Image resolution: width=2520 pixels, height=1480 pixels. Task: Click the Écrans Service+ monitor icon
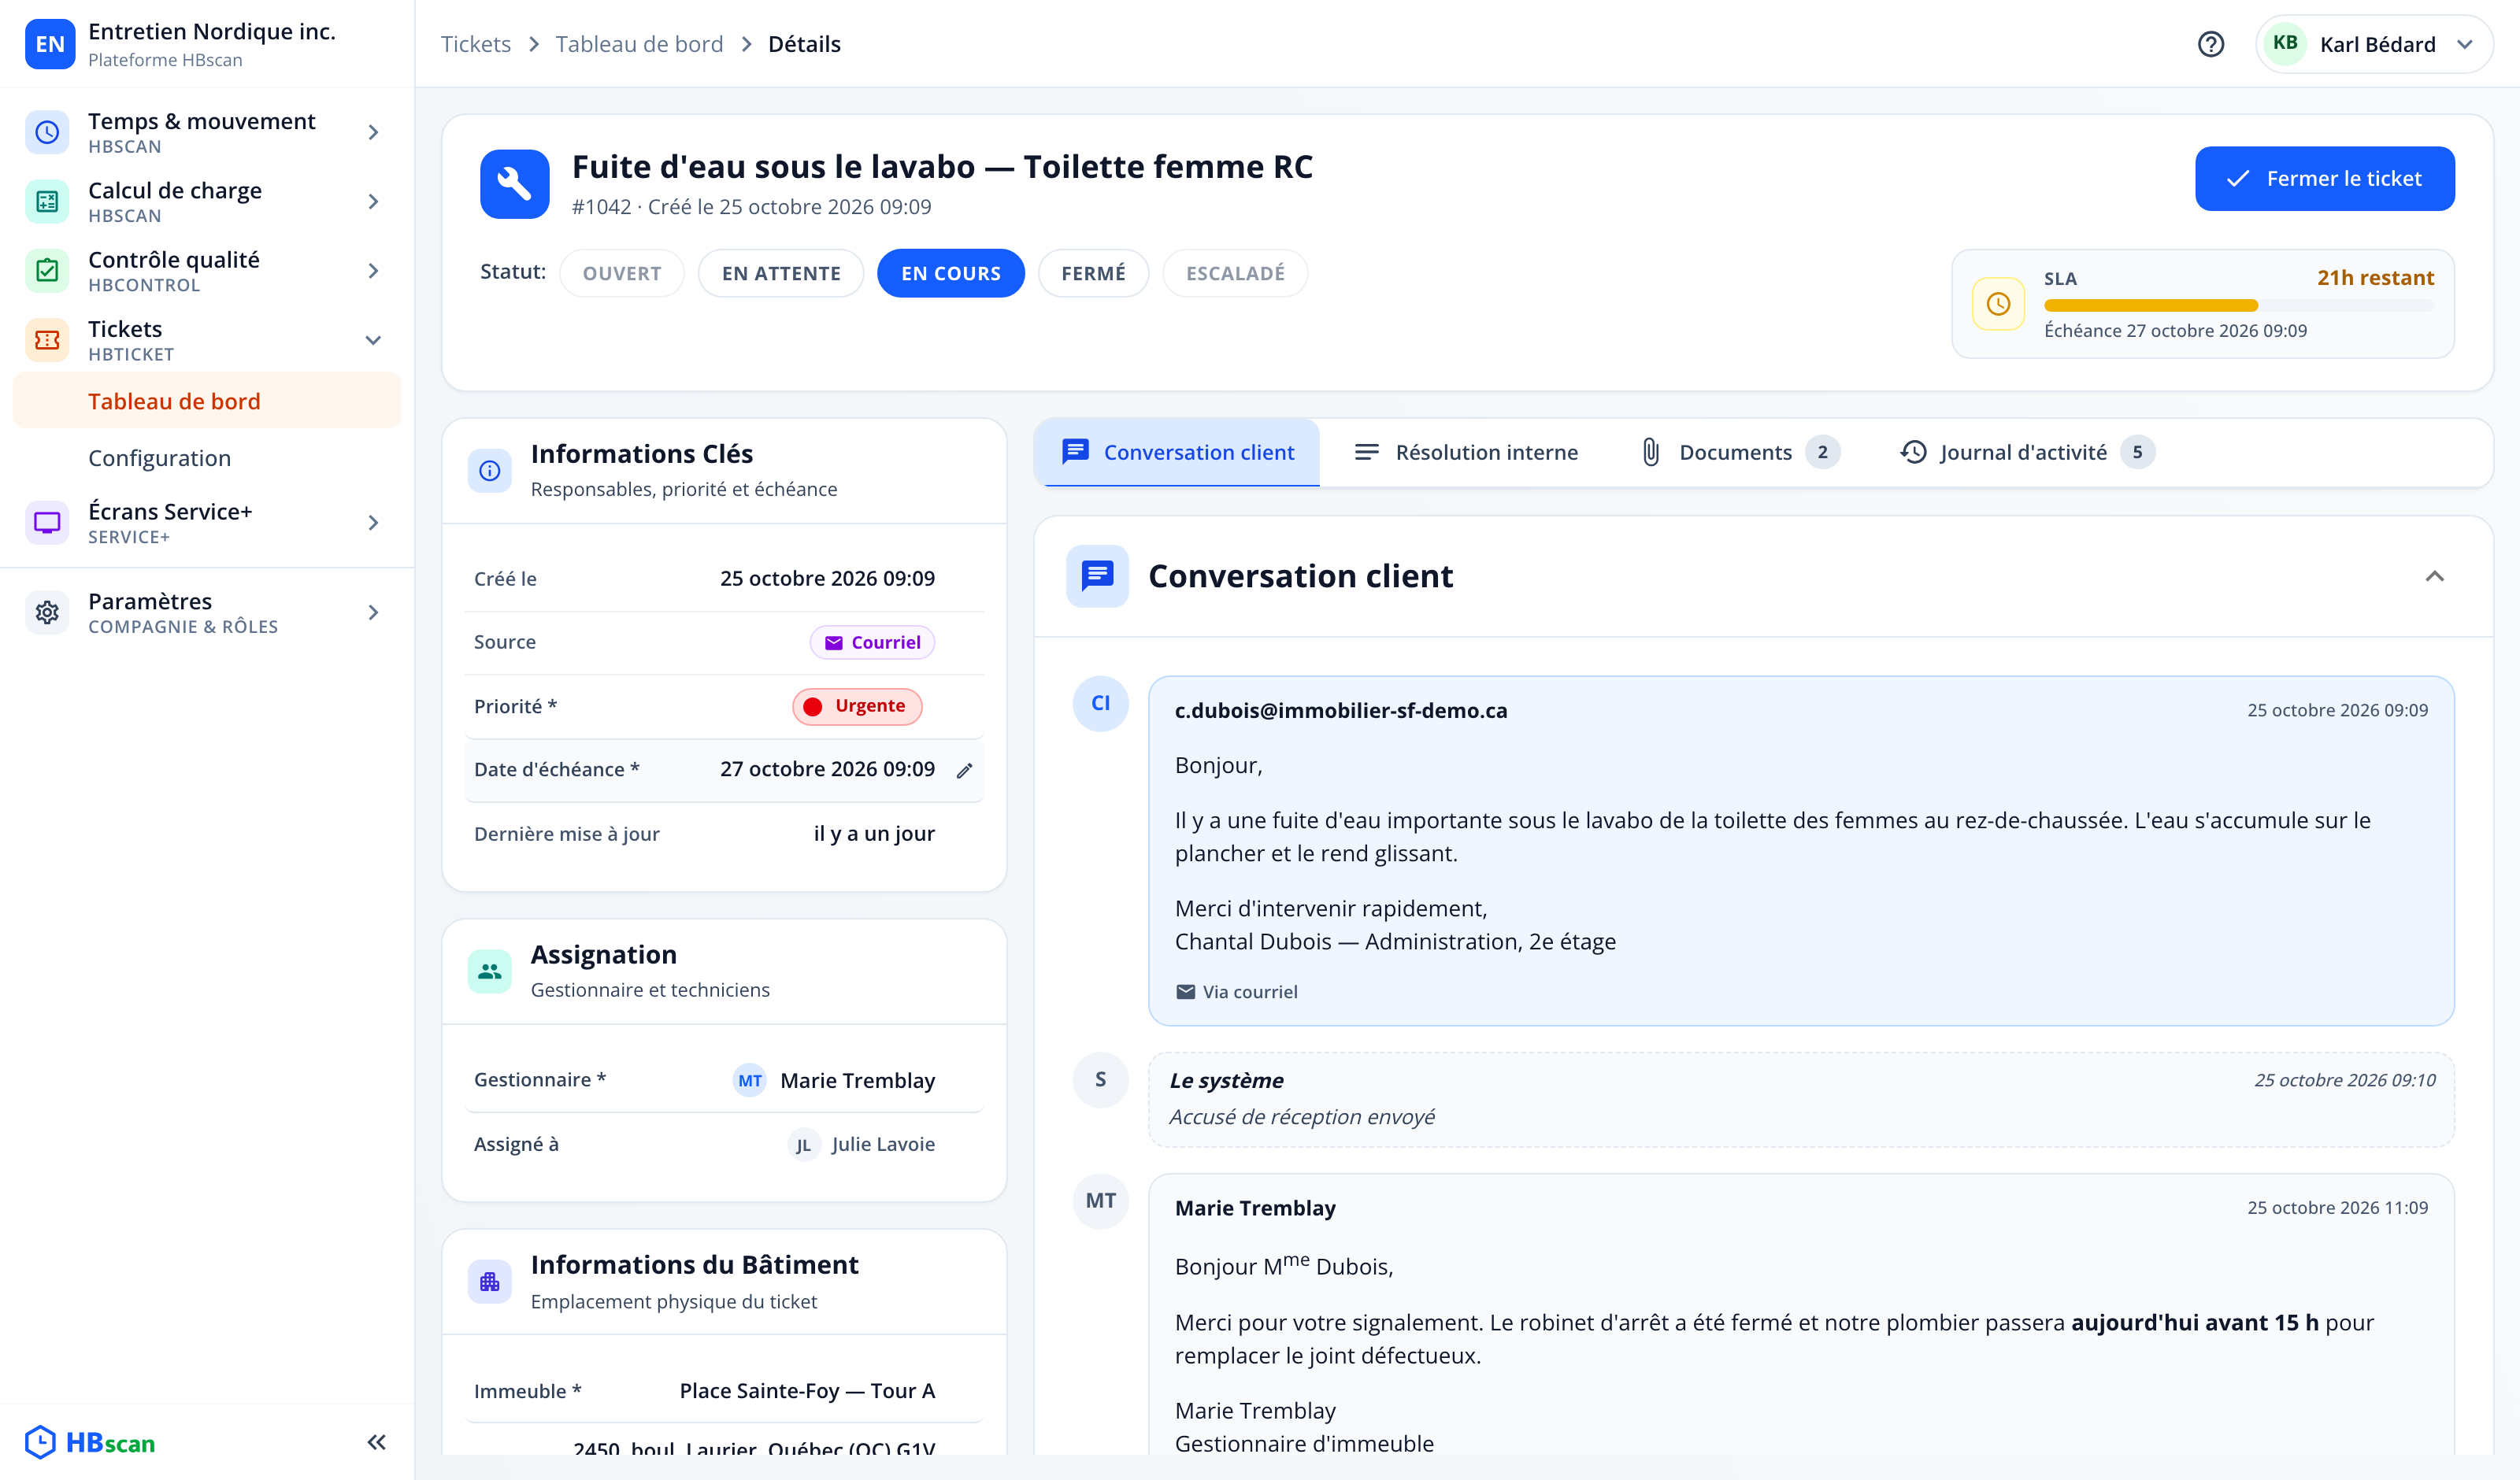coord(47,522)
